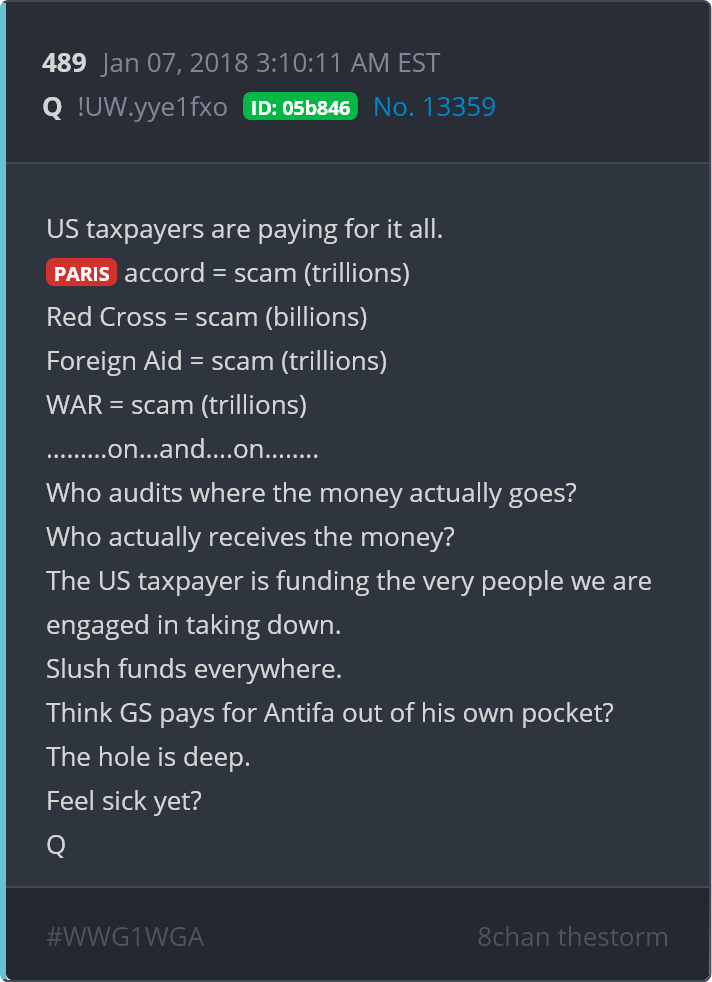Click the line mentioning GS and Antifa
The height and width of the screenshot is (982, 712).
tap(330, 713)
